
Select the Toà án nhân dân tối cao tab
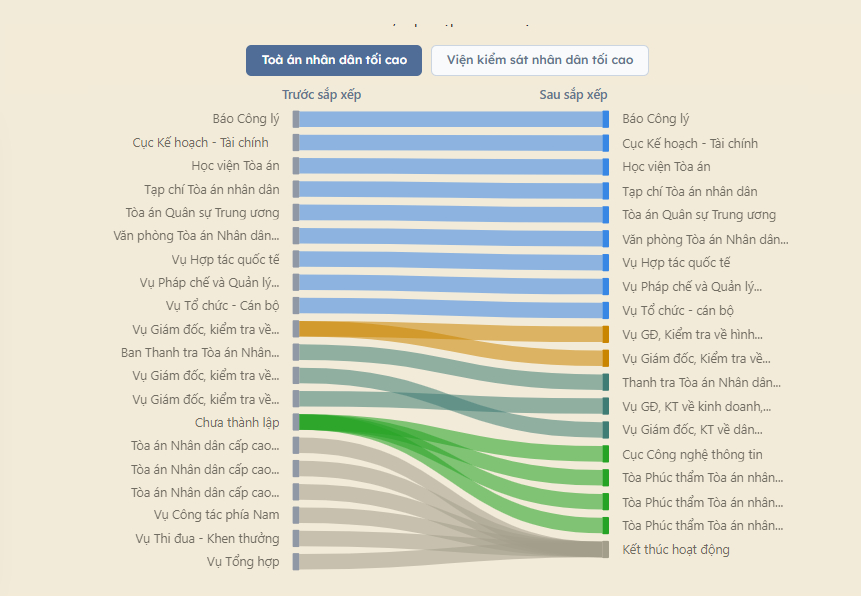[334, 60]
